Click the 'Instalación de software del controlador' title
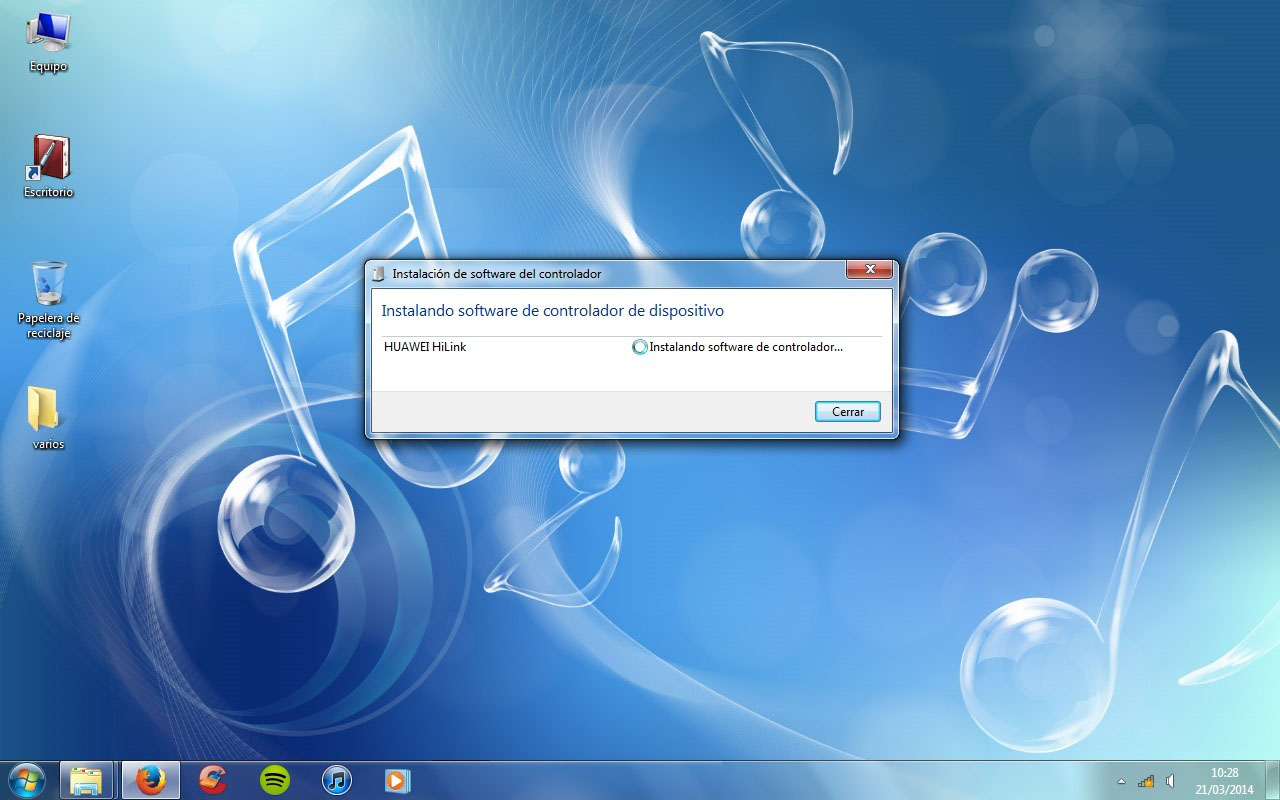Image resolution: width=1280 pixels, height=800 pixels. coord(497,273)
